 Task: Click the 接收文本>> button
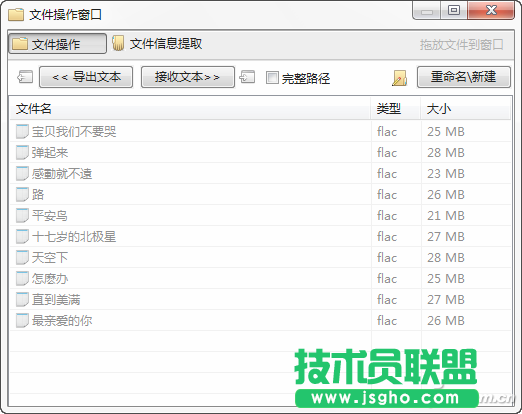pos(188,77)
